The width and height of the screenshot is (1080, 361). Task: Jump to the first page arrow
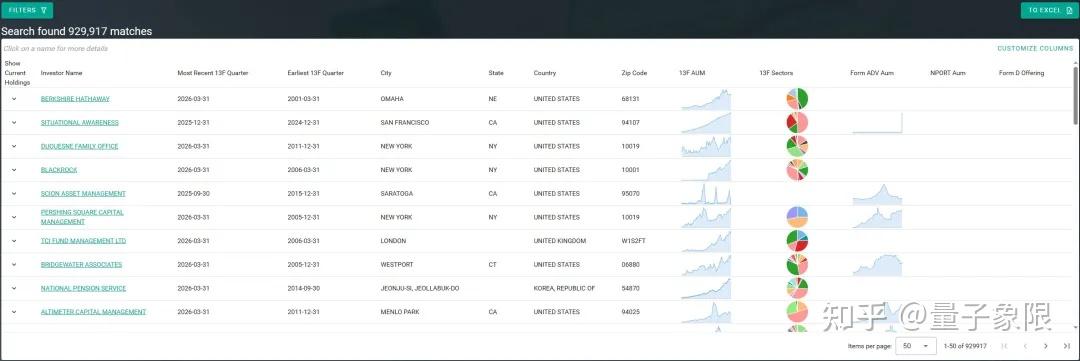pyautogui.click(x=1004, y=346)
